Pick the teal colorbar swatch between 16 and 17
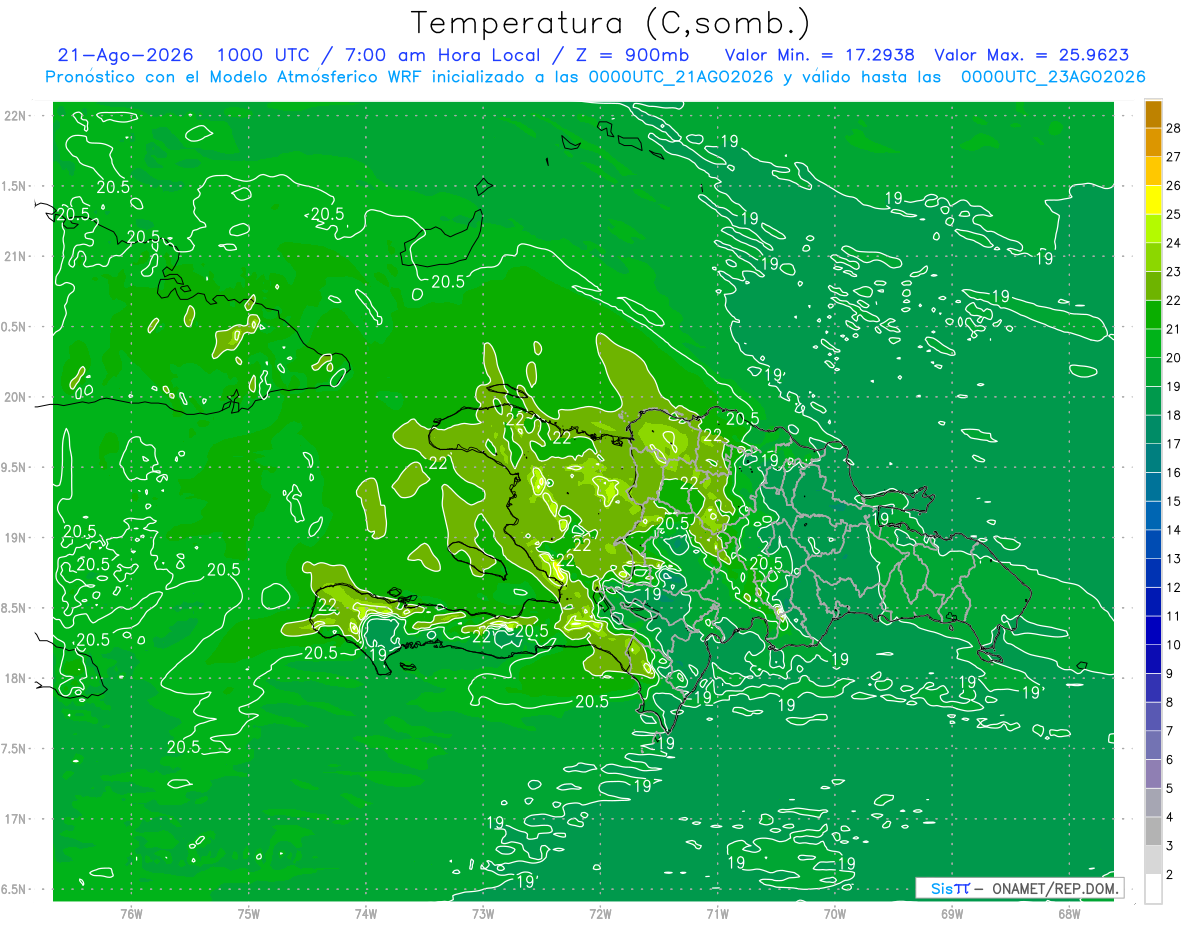 tap(1153, 459)
